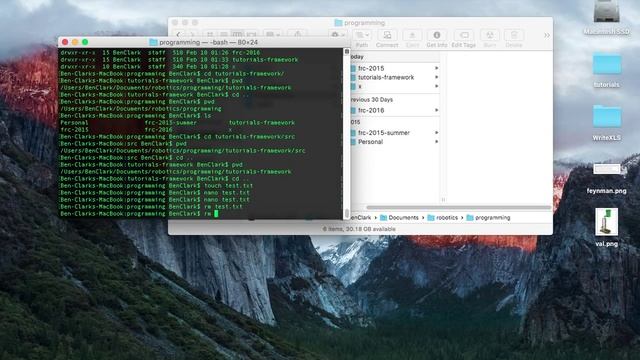Click the Finder horizontal scrollbar

pyautogui.click(x=459, y=207)
